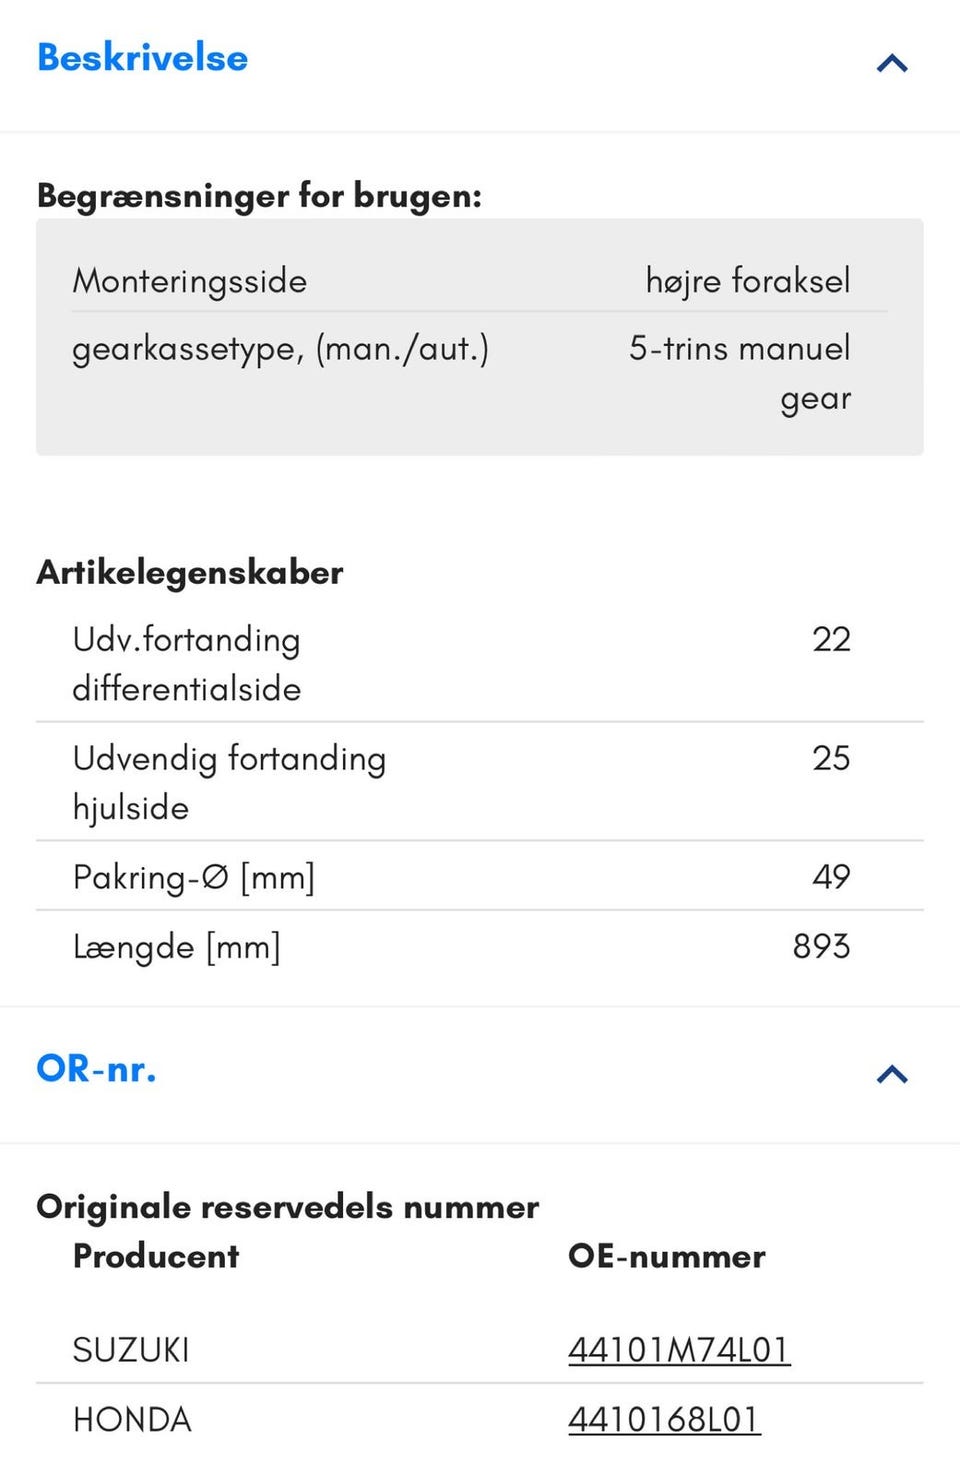The width and height of the screenshot is (960, 1476).
Task: Collapse the Beskrivelse section chevron
Action: click(x=891, y=64)
